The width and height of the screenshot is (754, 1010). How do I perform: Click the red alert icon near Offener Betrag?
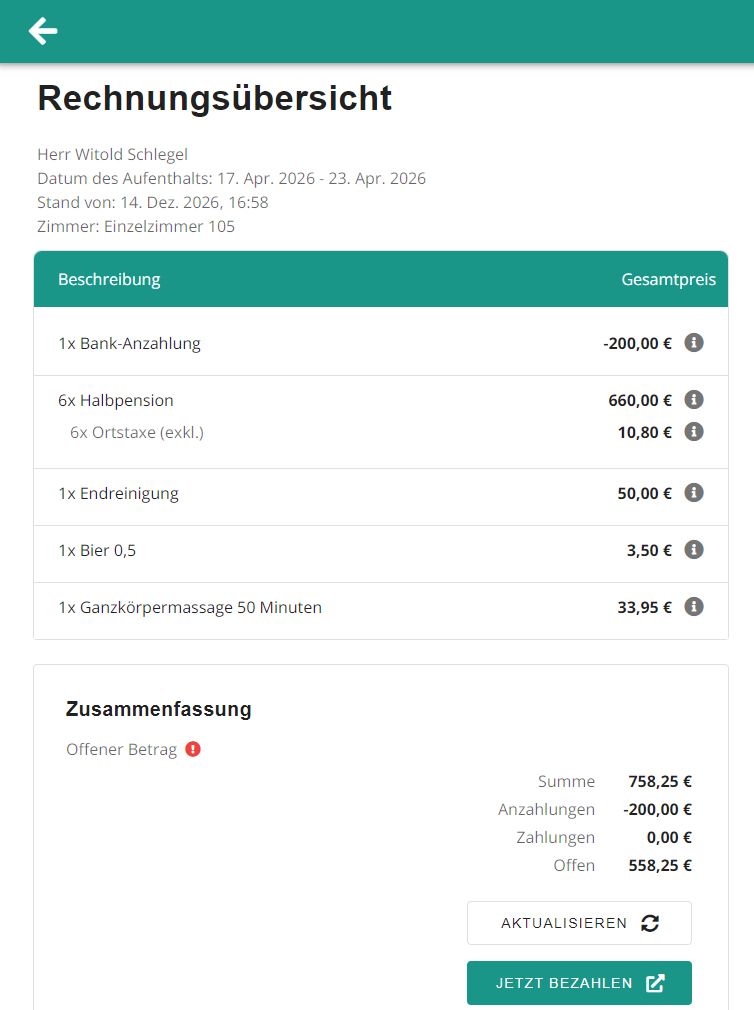pyautogui.click(x=194, y=748)
